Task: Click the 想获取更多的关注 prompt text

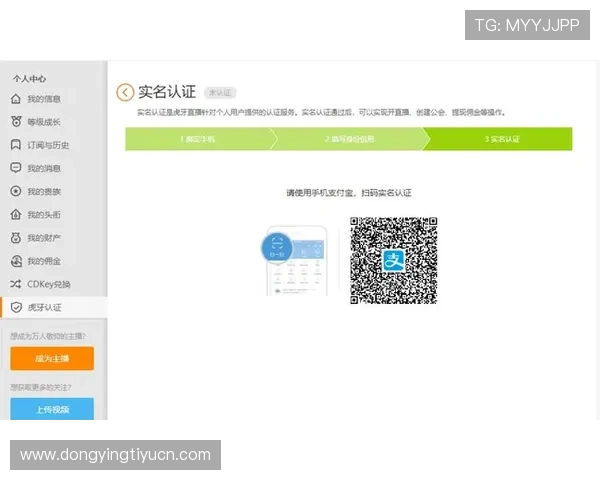Action: (x=41, y=387)
